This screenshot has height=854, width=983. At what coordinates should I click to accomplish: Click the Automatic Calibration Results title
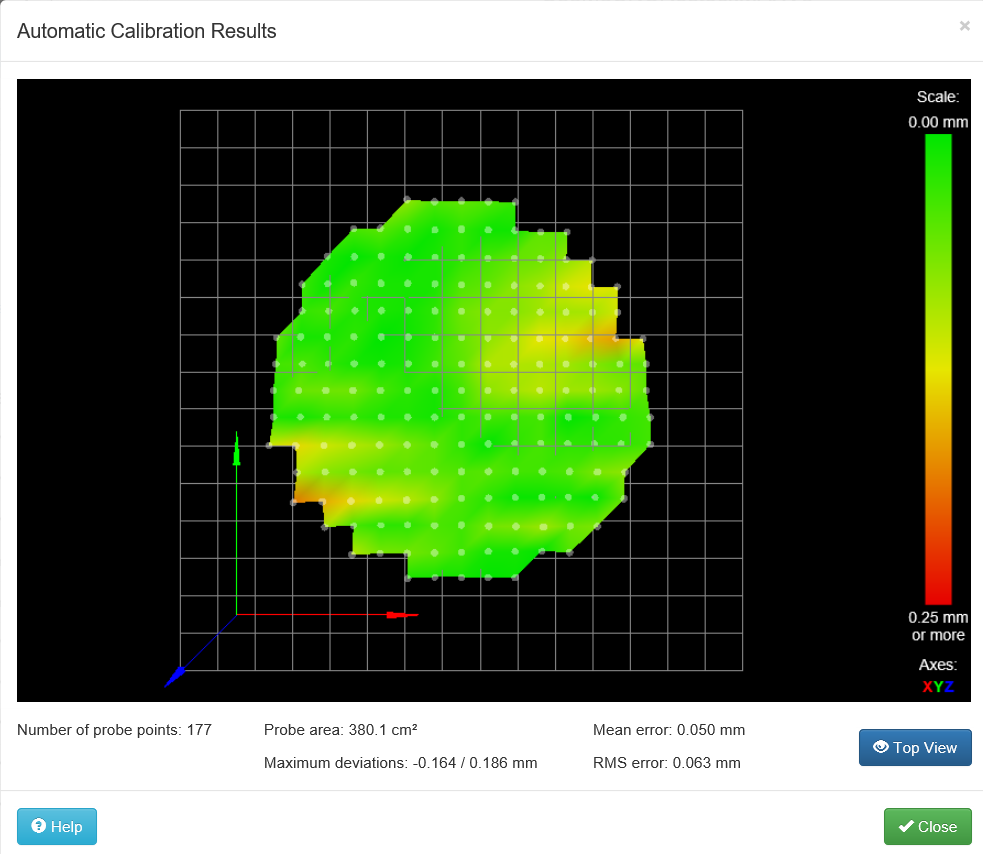(147, 31)
